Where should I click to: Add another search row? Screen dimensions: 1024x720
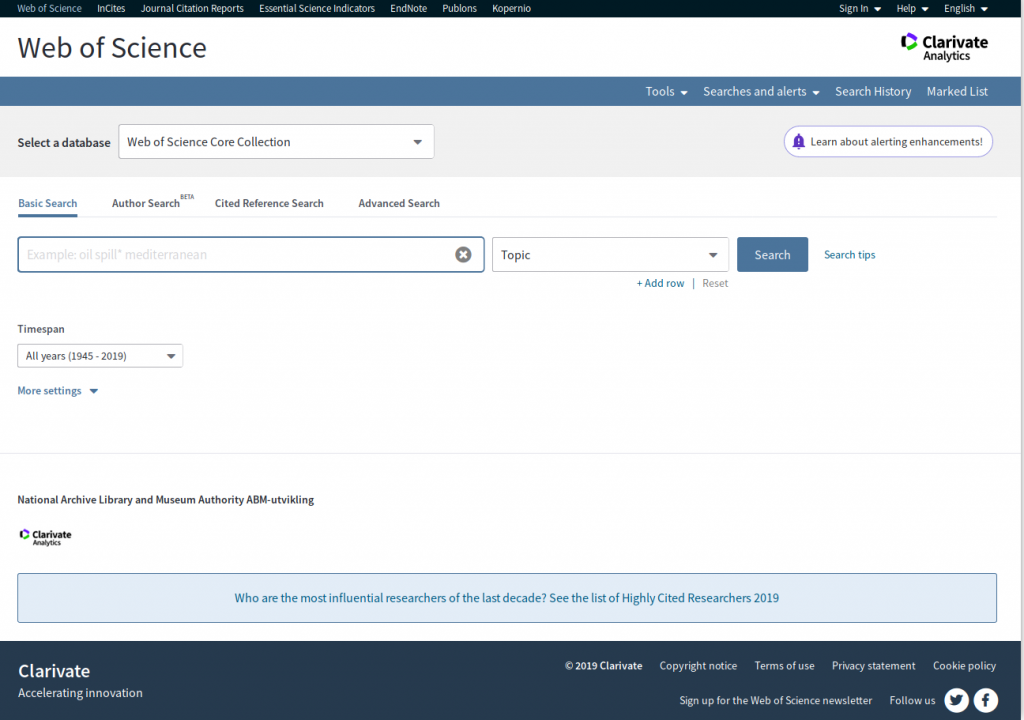tap(660, 283)
